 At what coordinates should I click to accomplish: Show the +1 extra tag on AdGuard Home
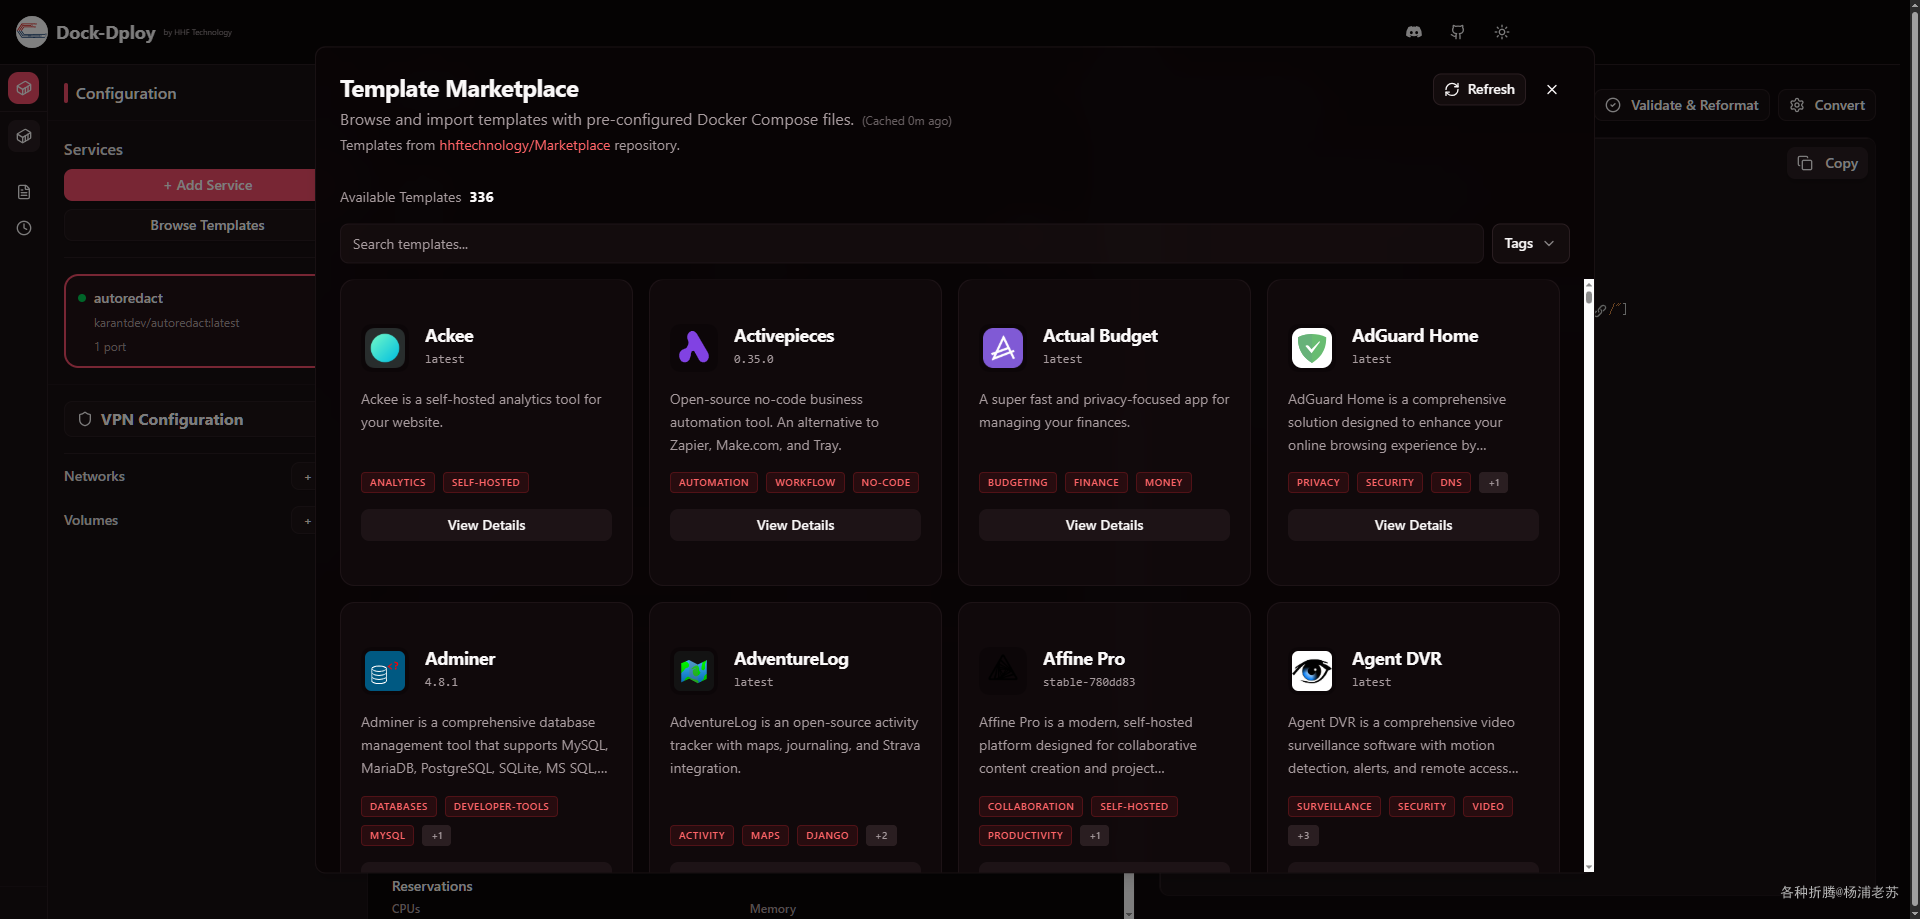click(x=1494, y=482)
